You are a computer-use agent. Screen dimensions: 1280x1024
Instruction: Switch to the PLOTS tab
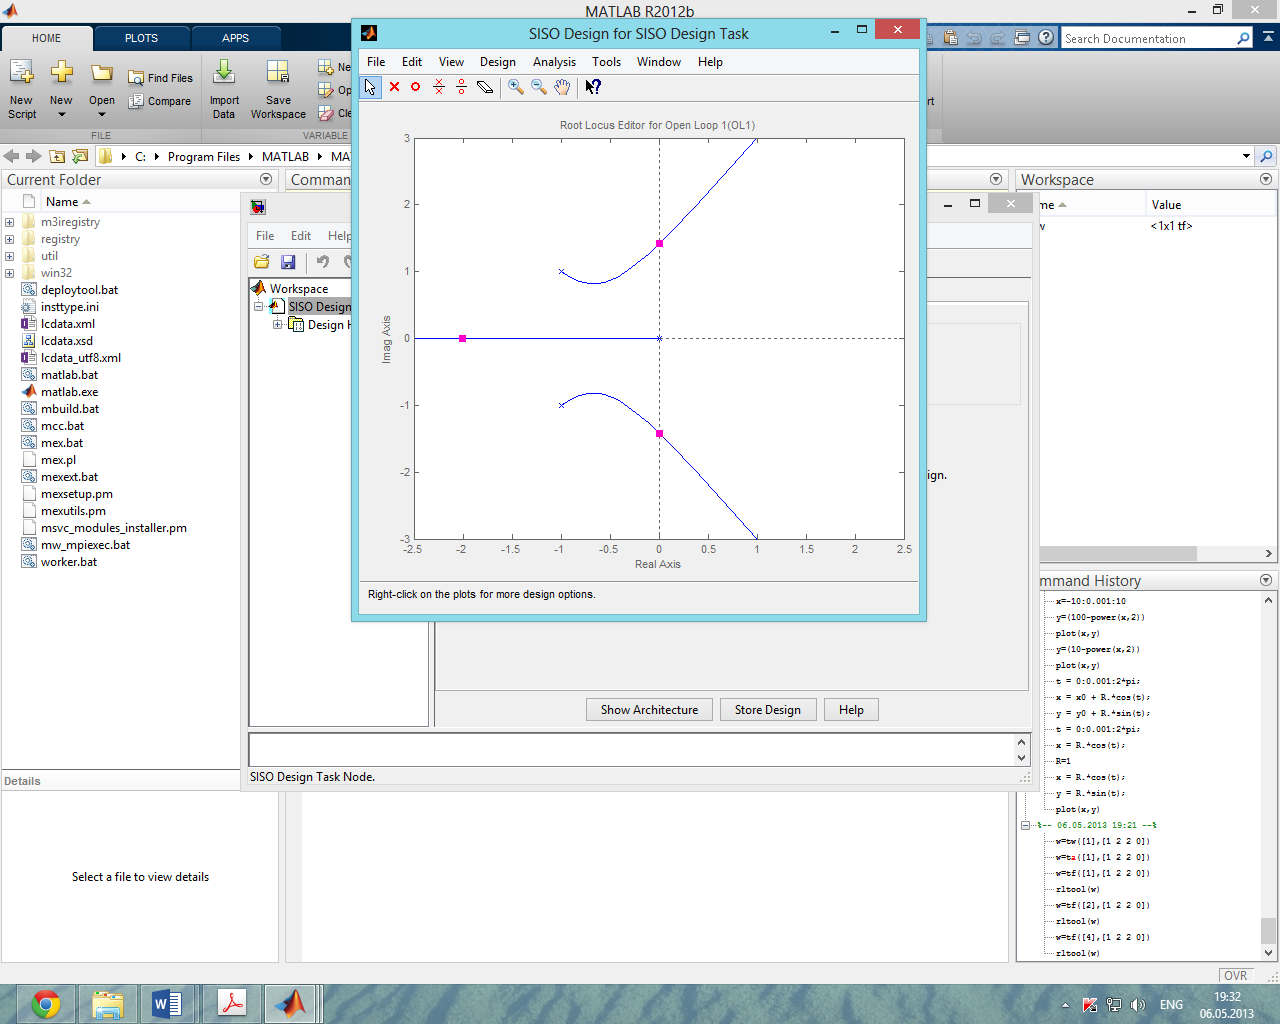tap(141, 38)
